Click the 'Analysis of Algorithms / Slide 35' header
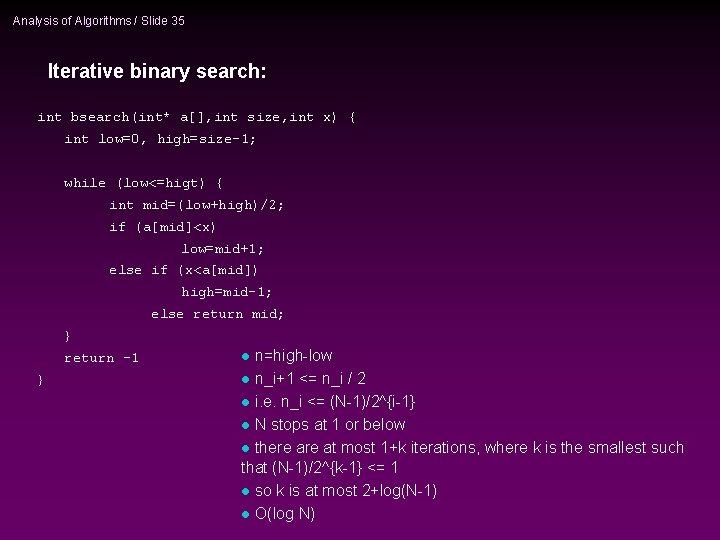 click(98, 21)
